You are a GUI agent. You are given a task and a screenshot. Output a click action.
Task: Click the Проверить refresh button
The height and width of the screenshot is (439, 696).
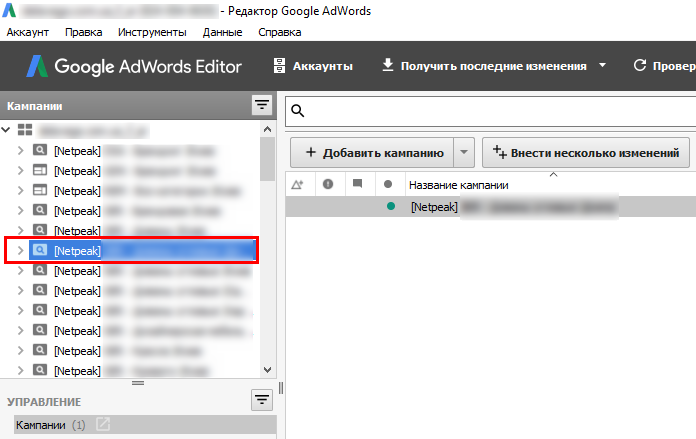(x=664, y=66)
